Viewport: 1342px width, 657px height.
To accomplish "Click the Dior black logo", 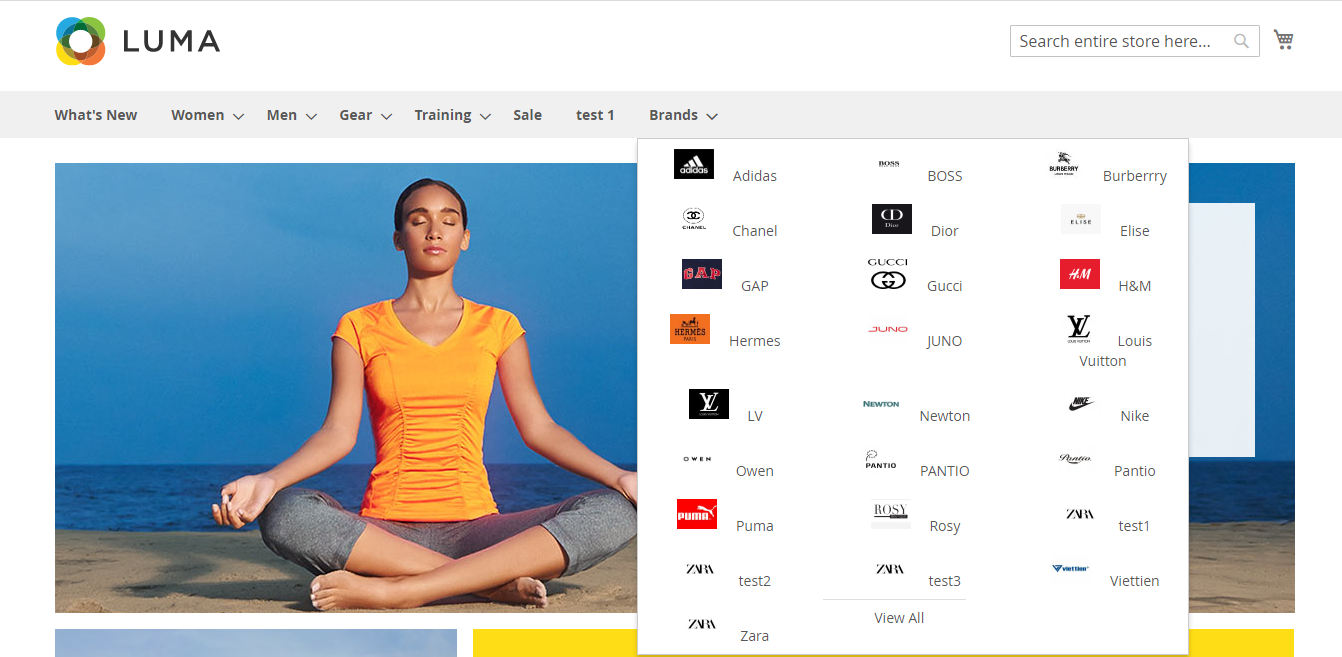I will [x=891, y=219].
